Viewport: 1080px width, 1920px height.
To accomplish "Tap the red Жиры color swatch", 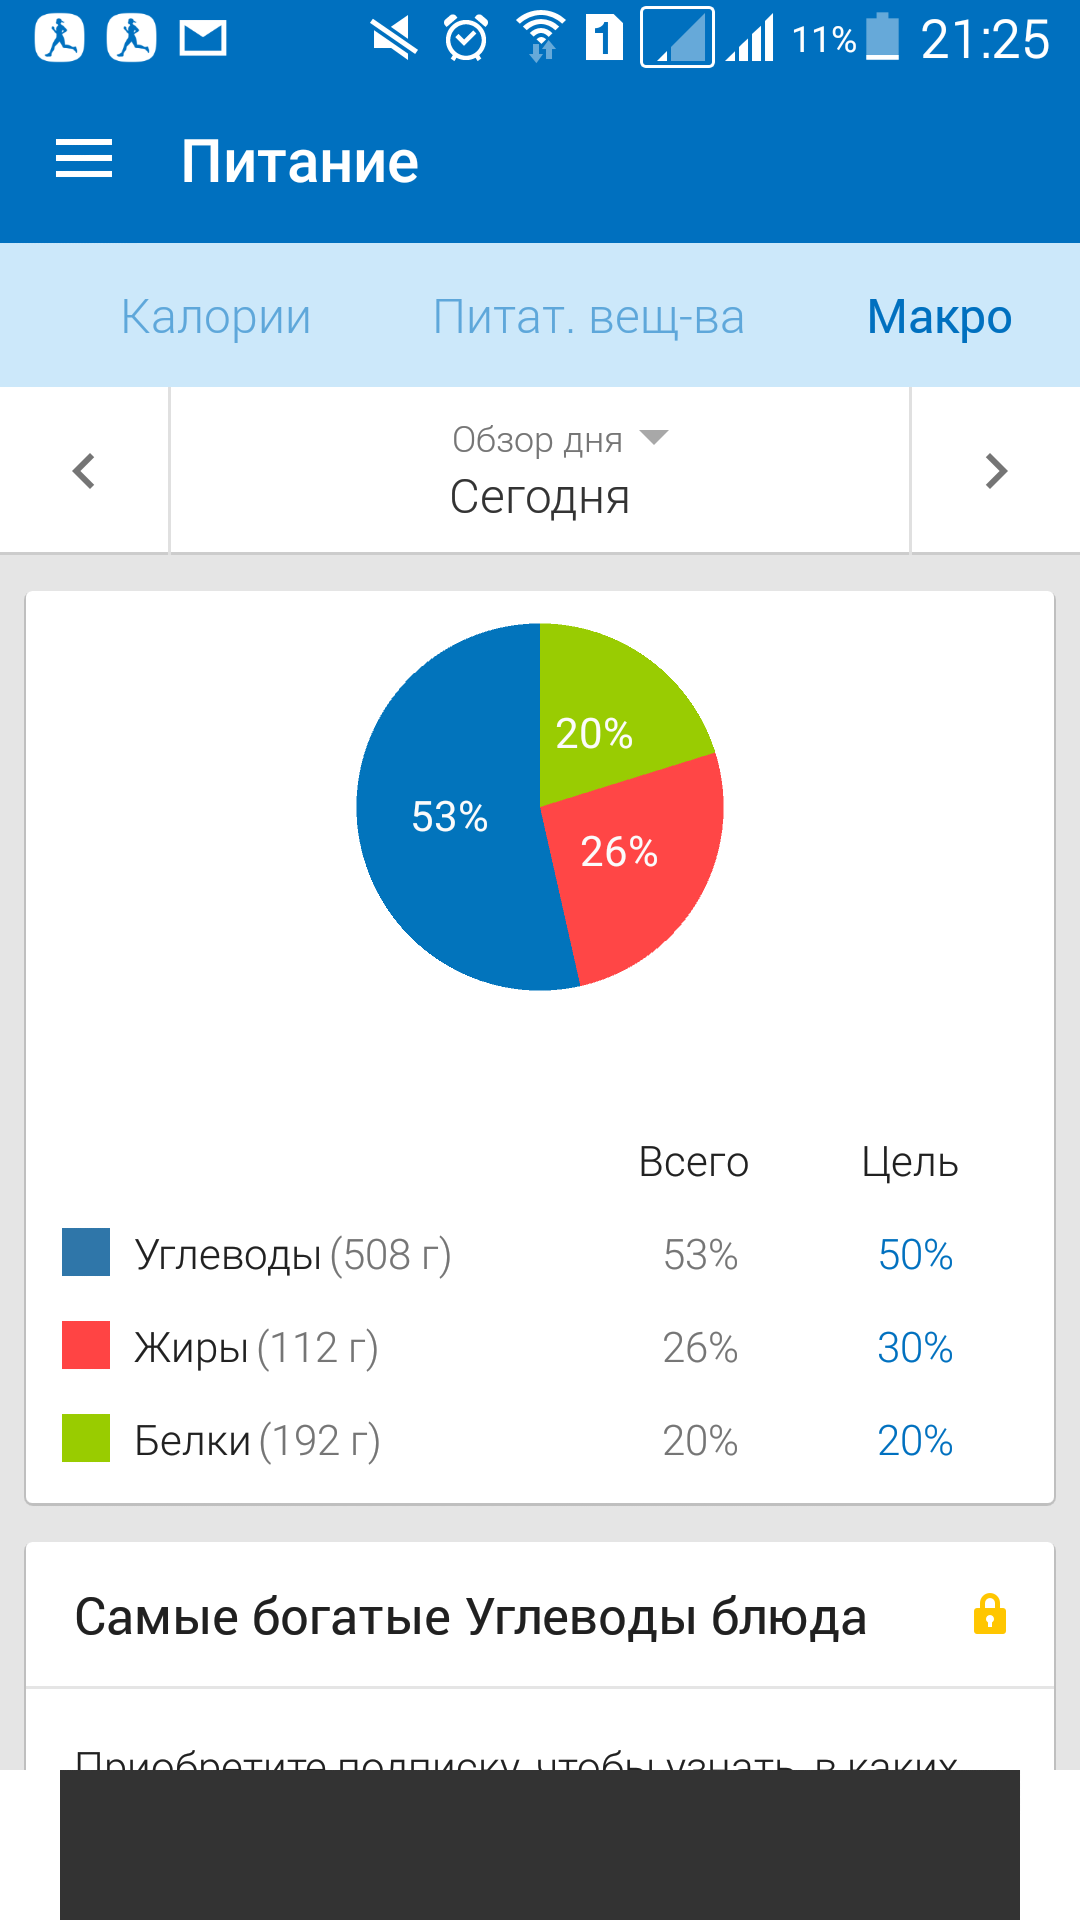I will (86, 1345).
